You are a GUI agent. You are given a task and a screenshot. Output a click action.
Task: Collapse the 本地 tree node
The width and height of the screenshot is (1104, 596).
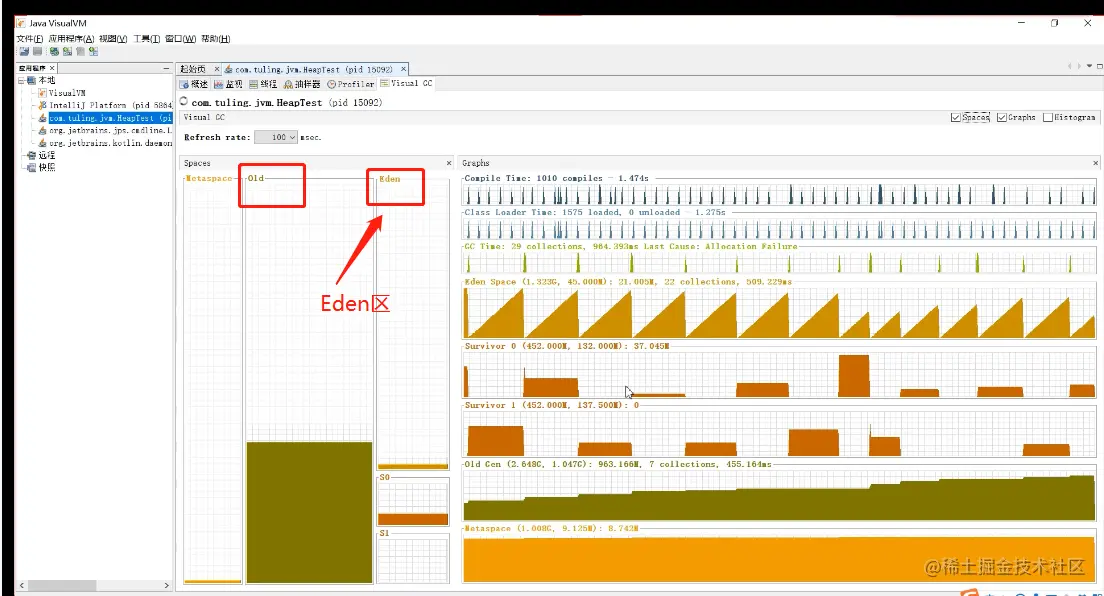pyautogui.click(x=21, y=80)
